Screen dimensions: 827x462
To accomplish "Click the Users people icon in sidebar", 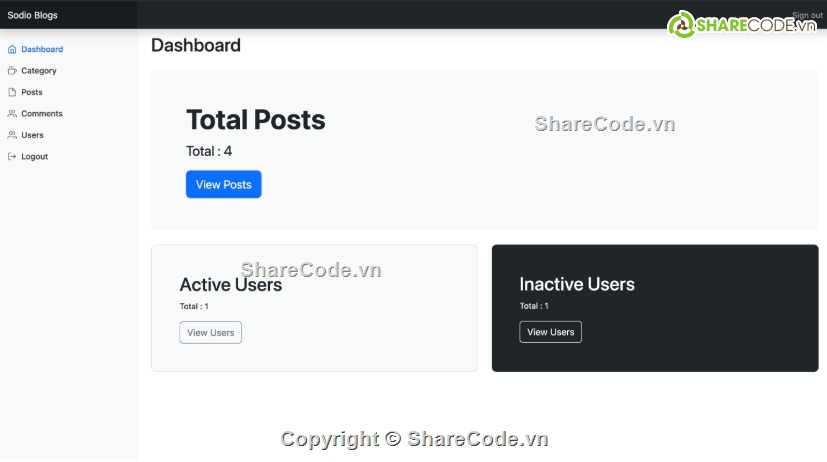I will pos(12,136).
